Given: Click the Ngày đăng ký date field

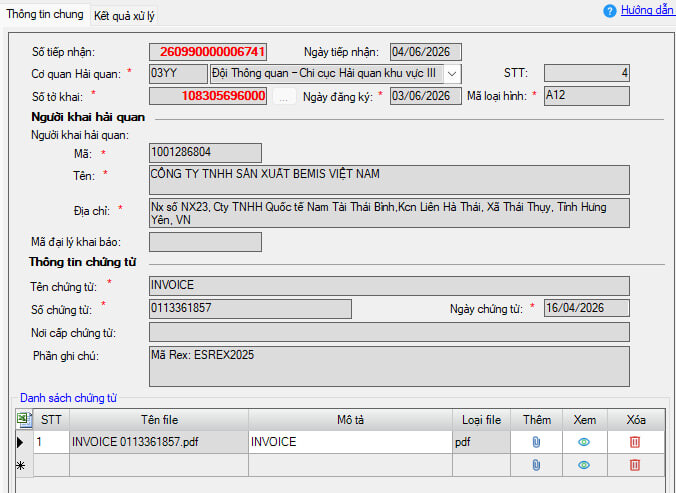Looking at the screenshot, I should pos(426,96).
